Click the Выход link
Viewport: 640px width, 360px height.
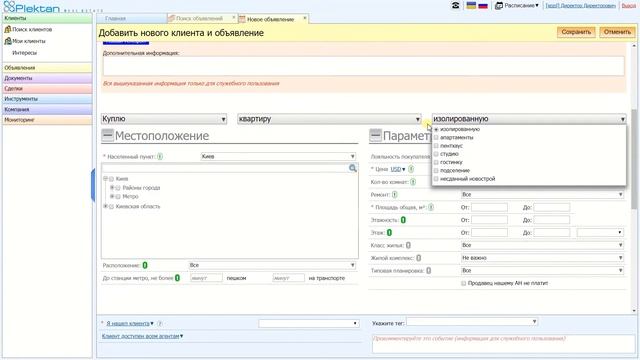point(629,6)
